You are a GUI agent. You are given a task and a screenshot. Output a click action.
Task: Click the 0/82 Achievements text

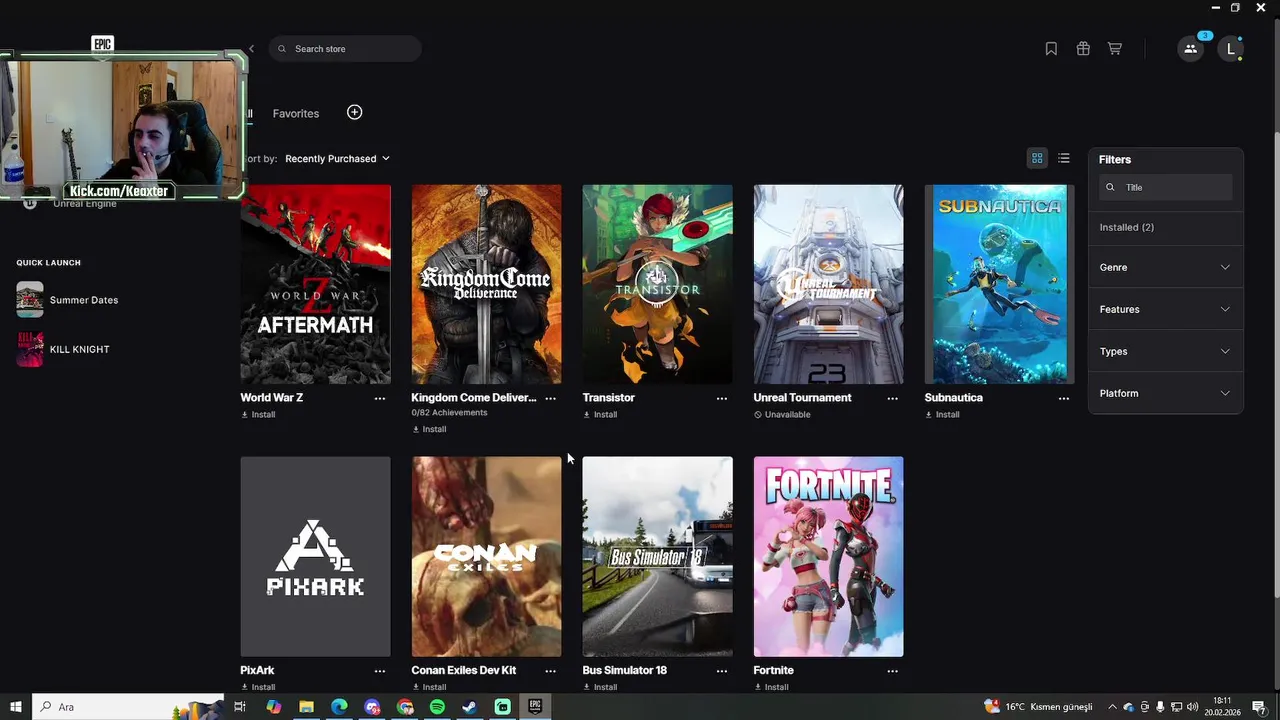[x=449, y=413]
